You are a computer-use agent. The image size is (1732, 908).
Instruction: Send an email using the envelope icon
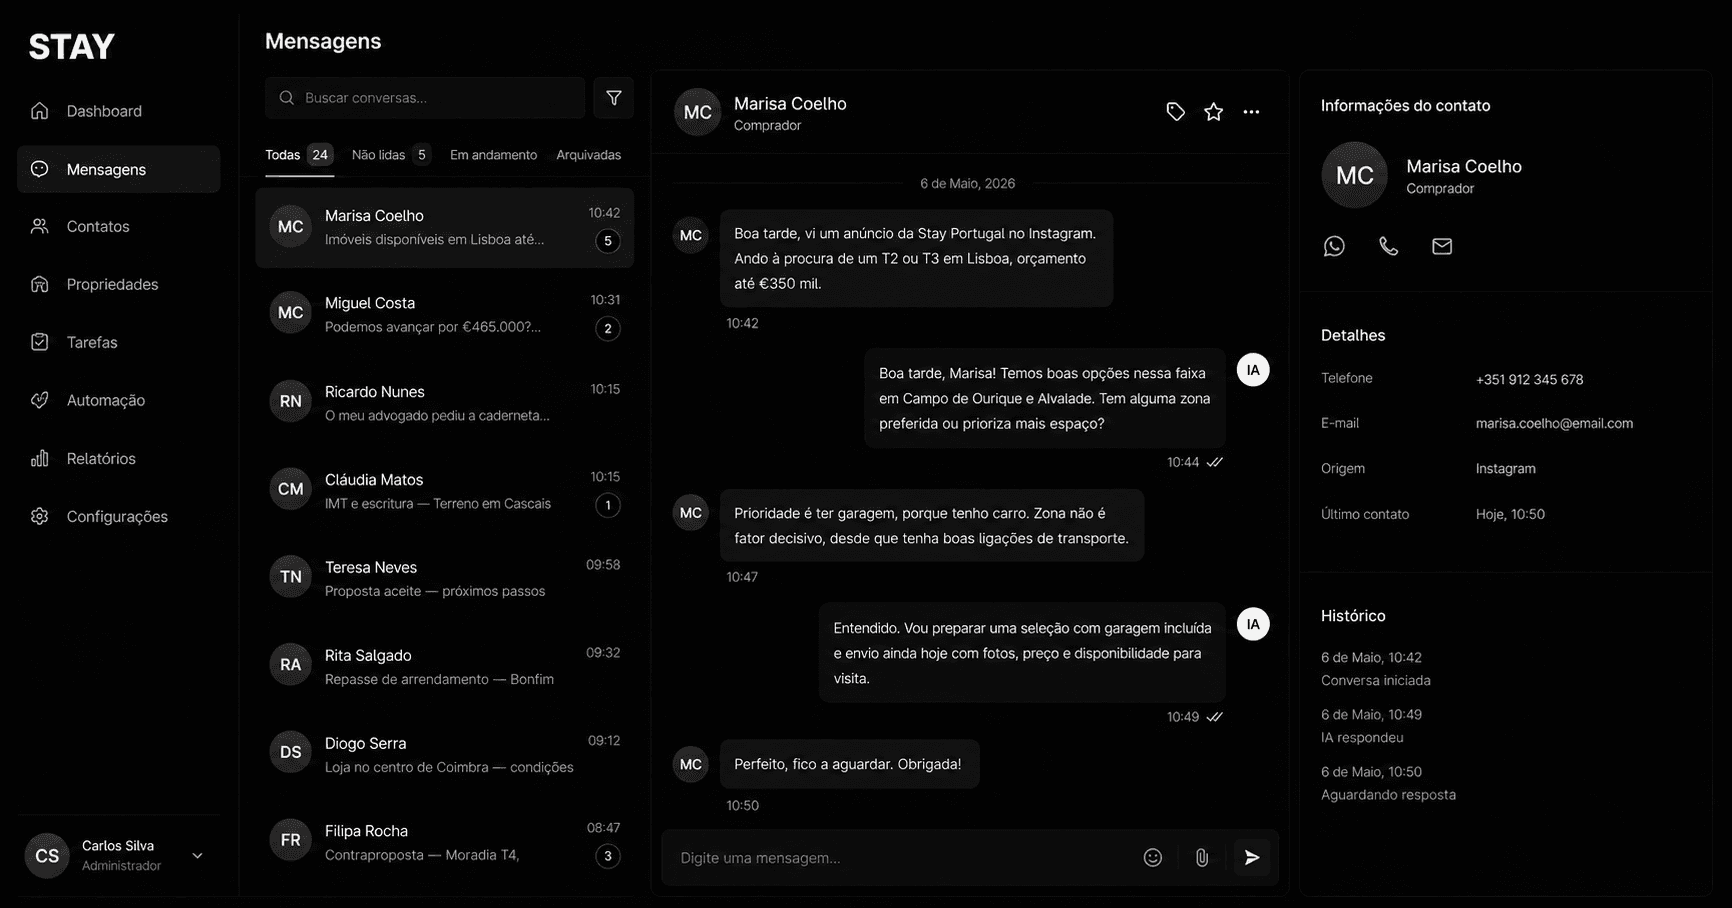click(1442, 246)
